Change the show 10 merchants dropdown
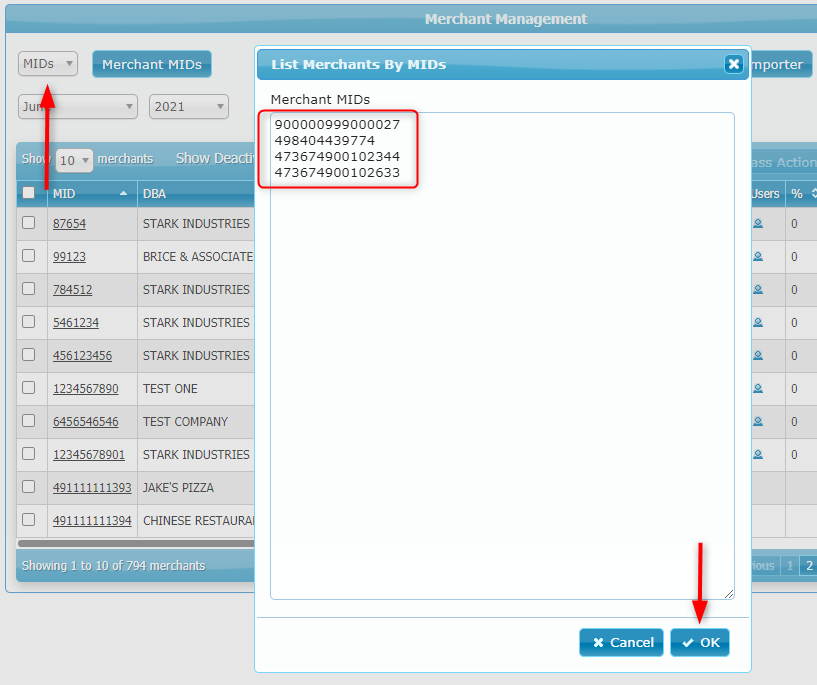The image size is (817, 685). point(74,160)
